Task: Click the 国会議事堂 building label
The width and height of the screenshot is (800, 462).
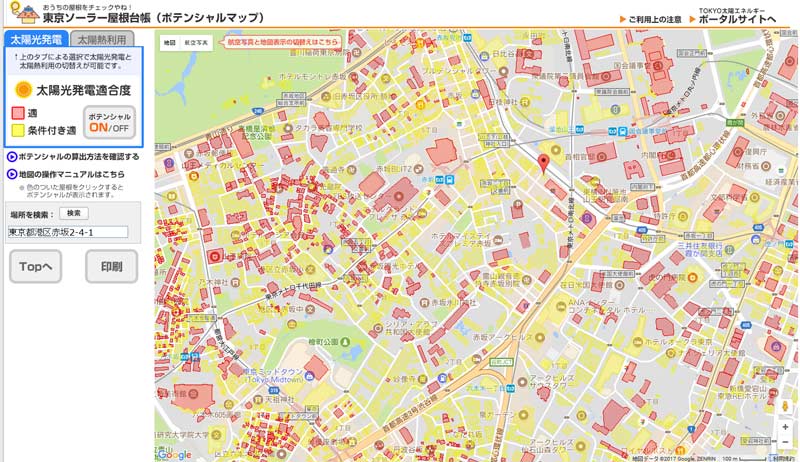Action: (633, 65)
